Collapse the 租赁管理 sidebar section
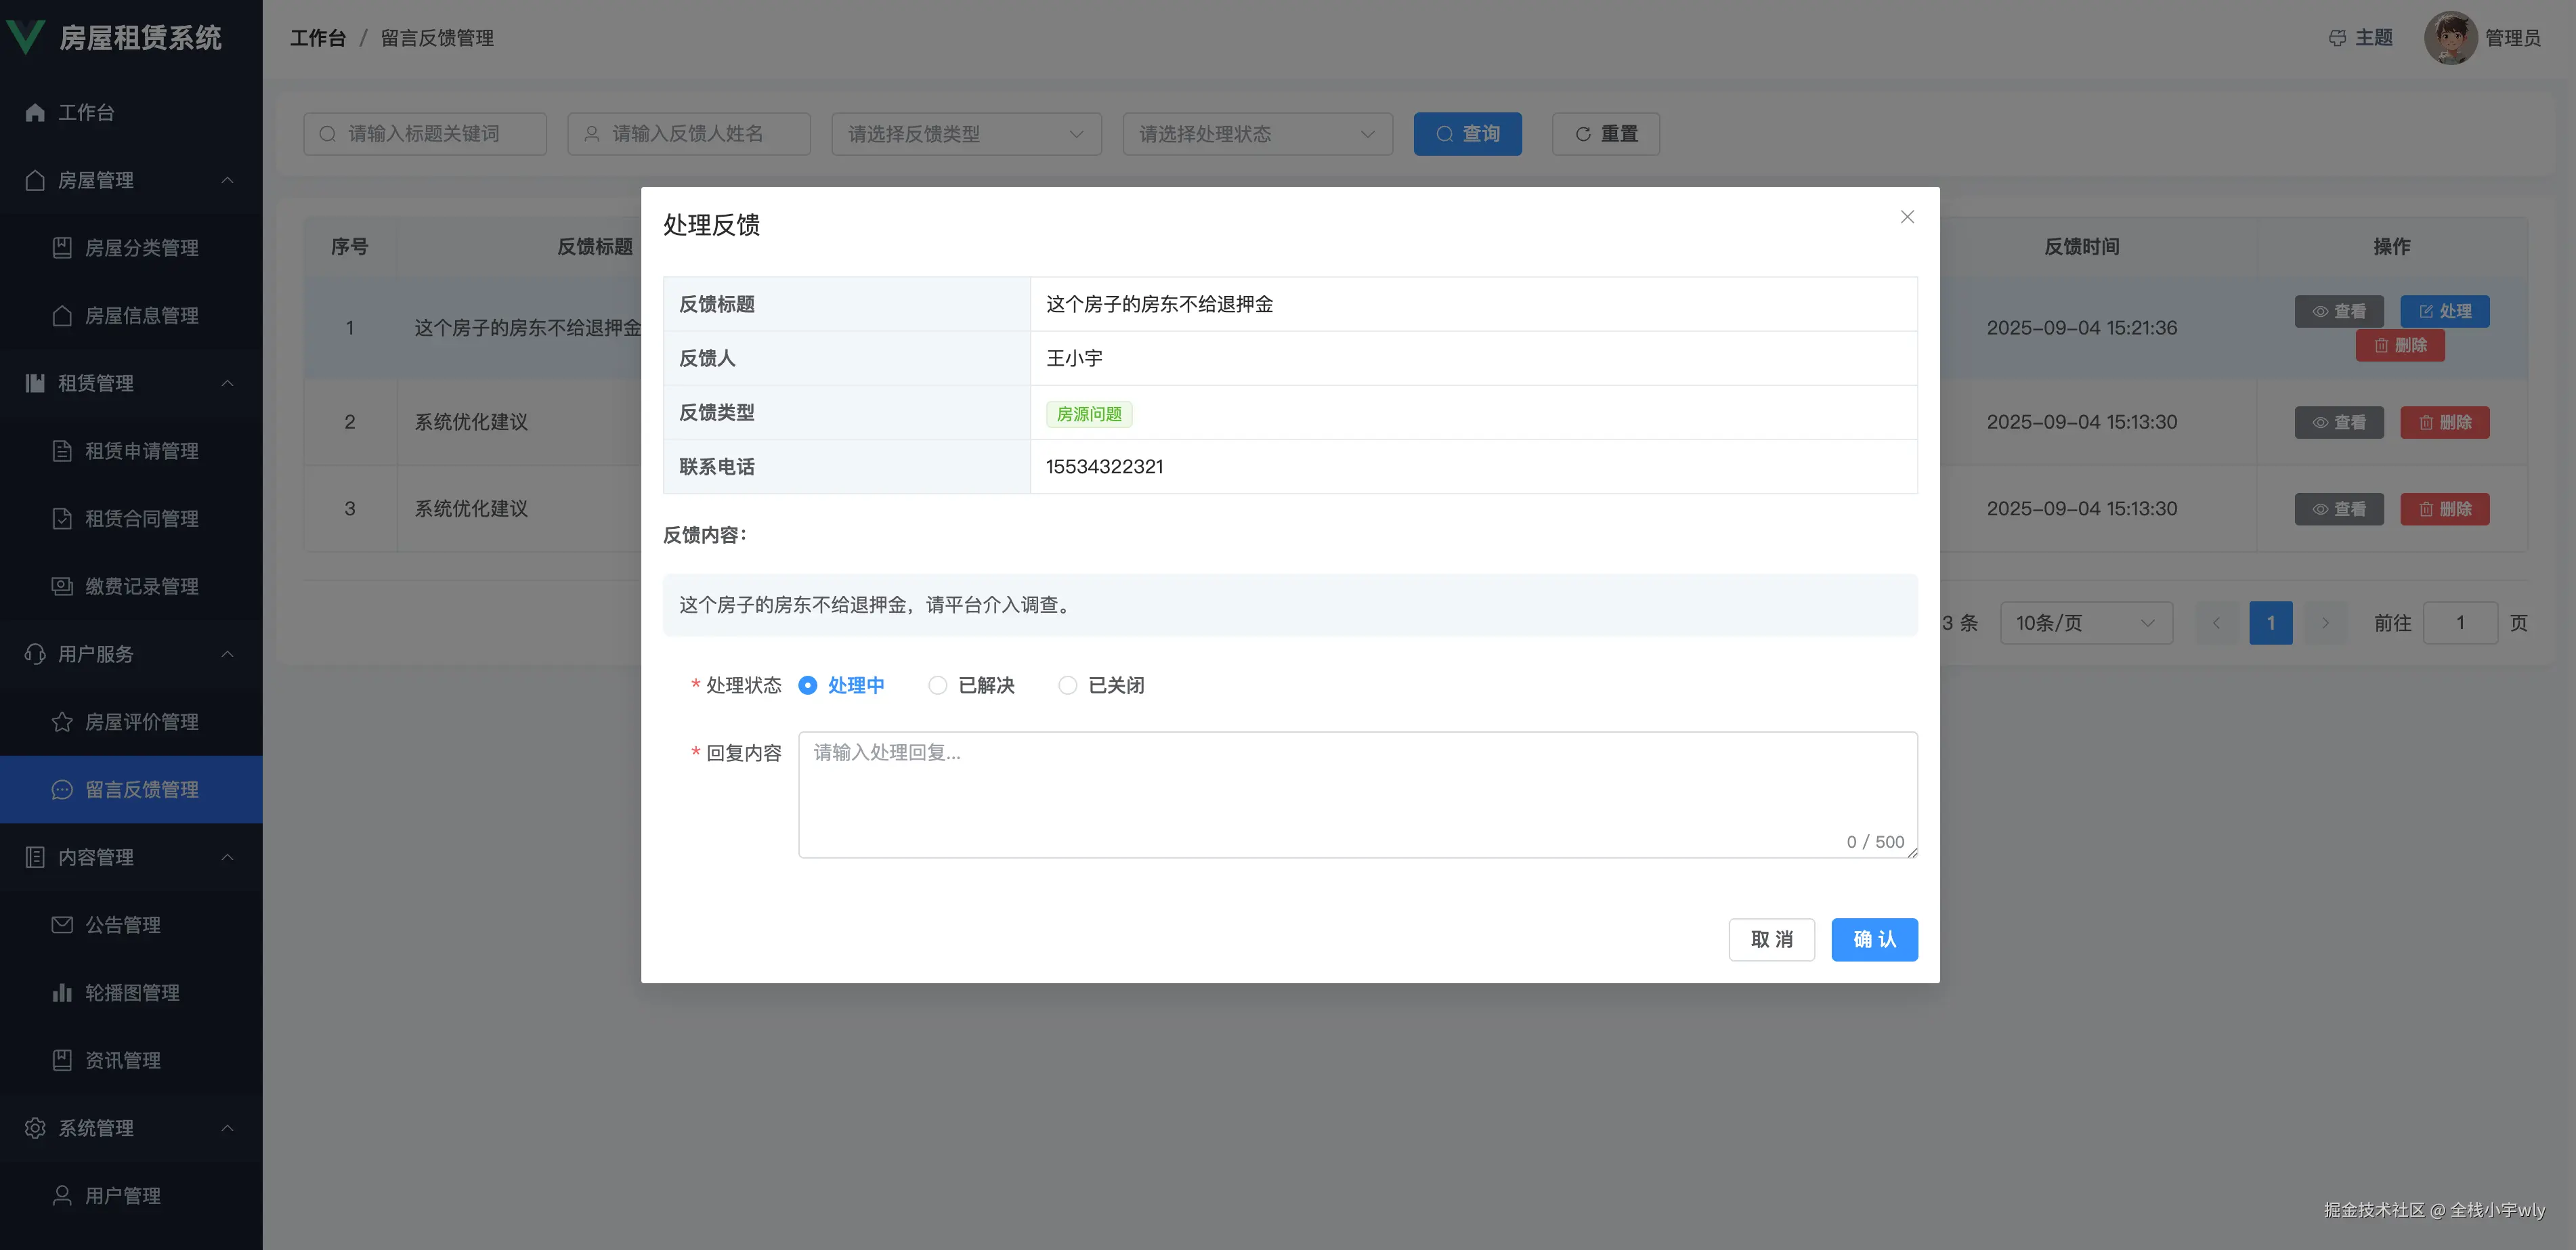This screenshot has width=2576, height=1250. point(228,383)
